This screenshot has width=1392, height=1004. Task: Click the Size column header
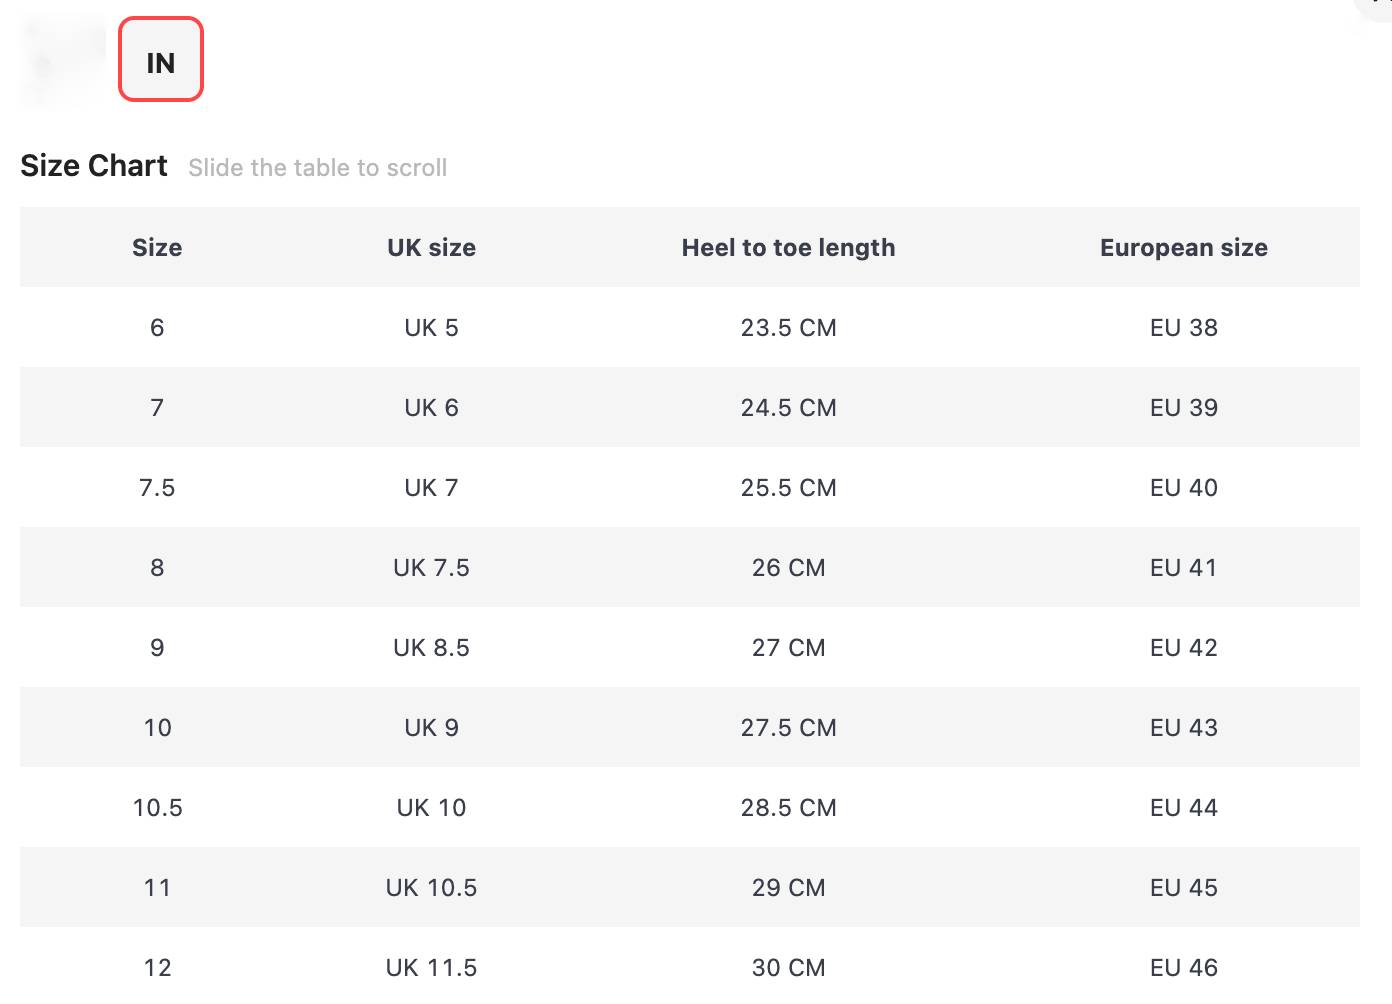pyautogui.click(x=157, y=248)
